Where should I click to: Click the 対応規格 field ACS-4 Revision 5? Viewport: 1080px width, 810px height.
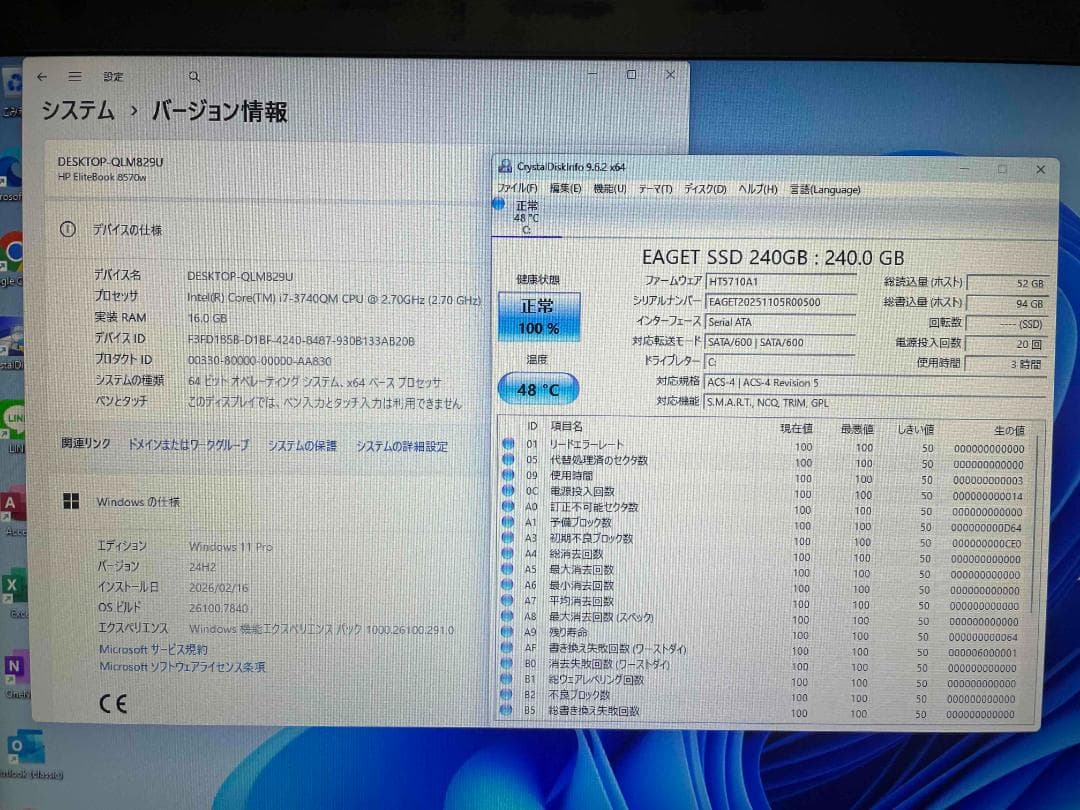[x=875, y=382]
